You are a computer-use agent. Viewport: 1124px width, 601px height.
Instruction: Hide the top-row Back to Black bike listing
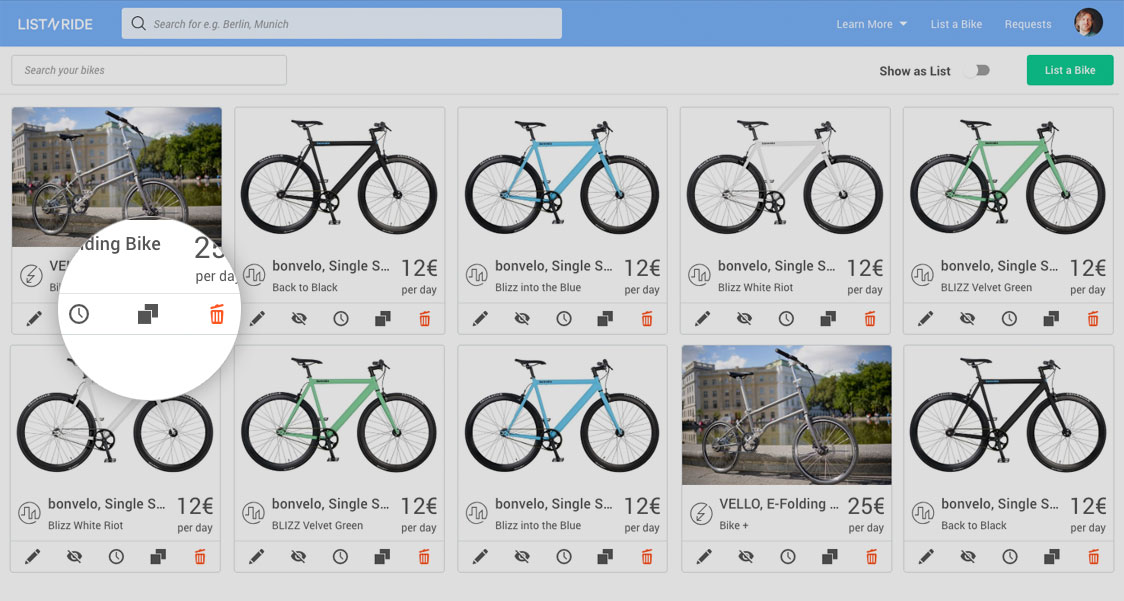(x=299, y=319)
